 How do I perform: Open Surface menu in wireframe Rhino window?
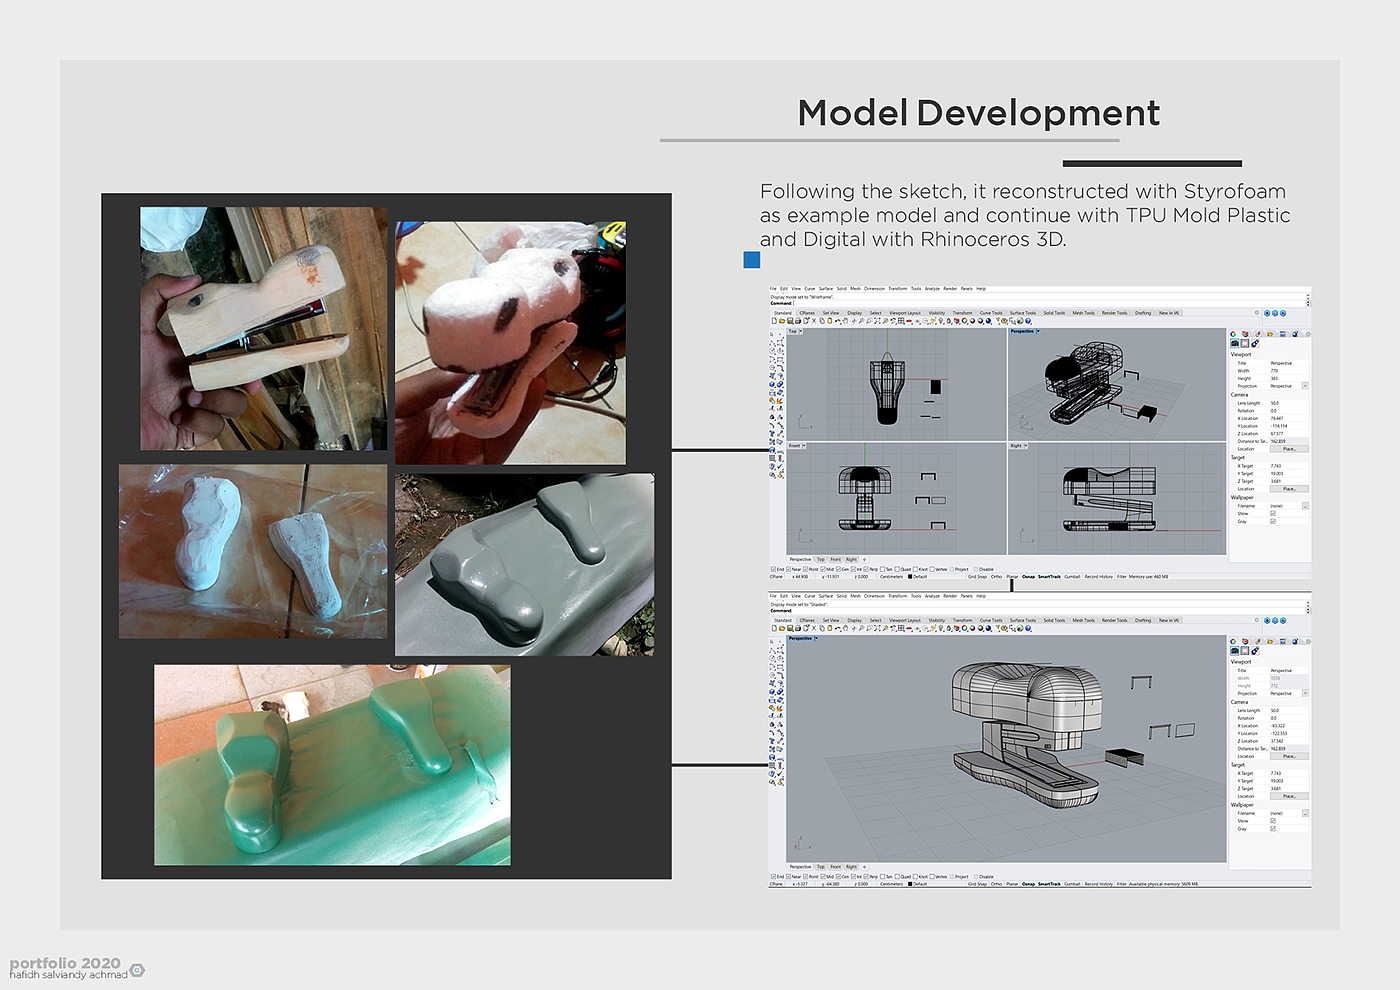[x=825, y=289]
